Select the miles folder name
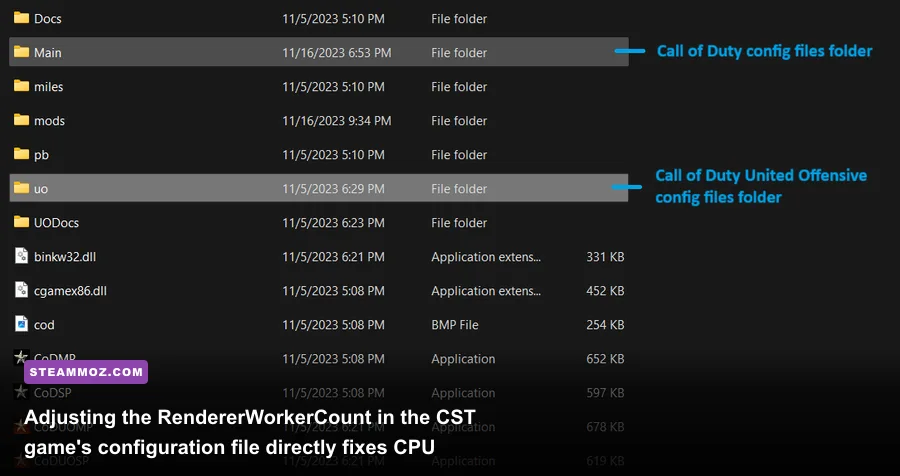 [49, 87]
